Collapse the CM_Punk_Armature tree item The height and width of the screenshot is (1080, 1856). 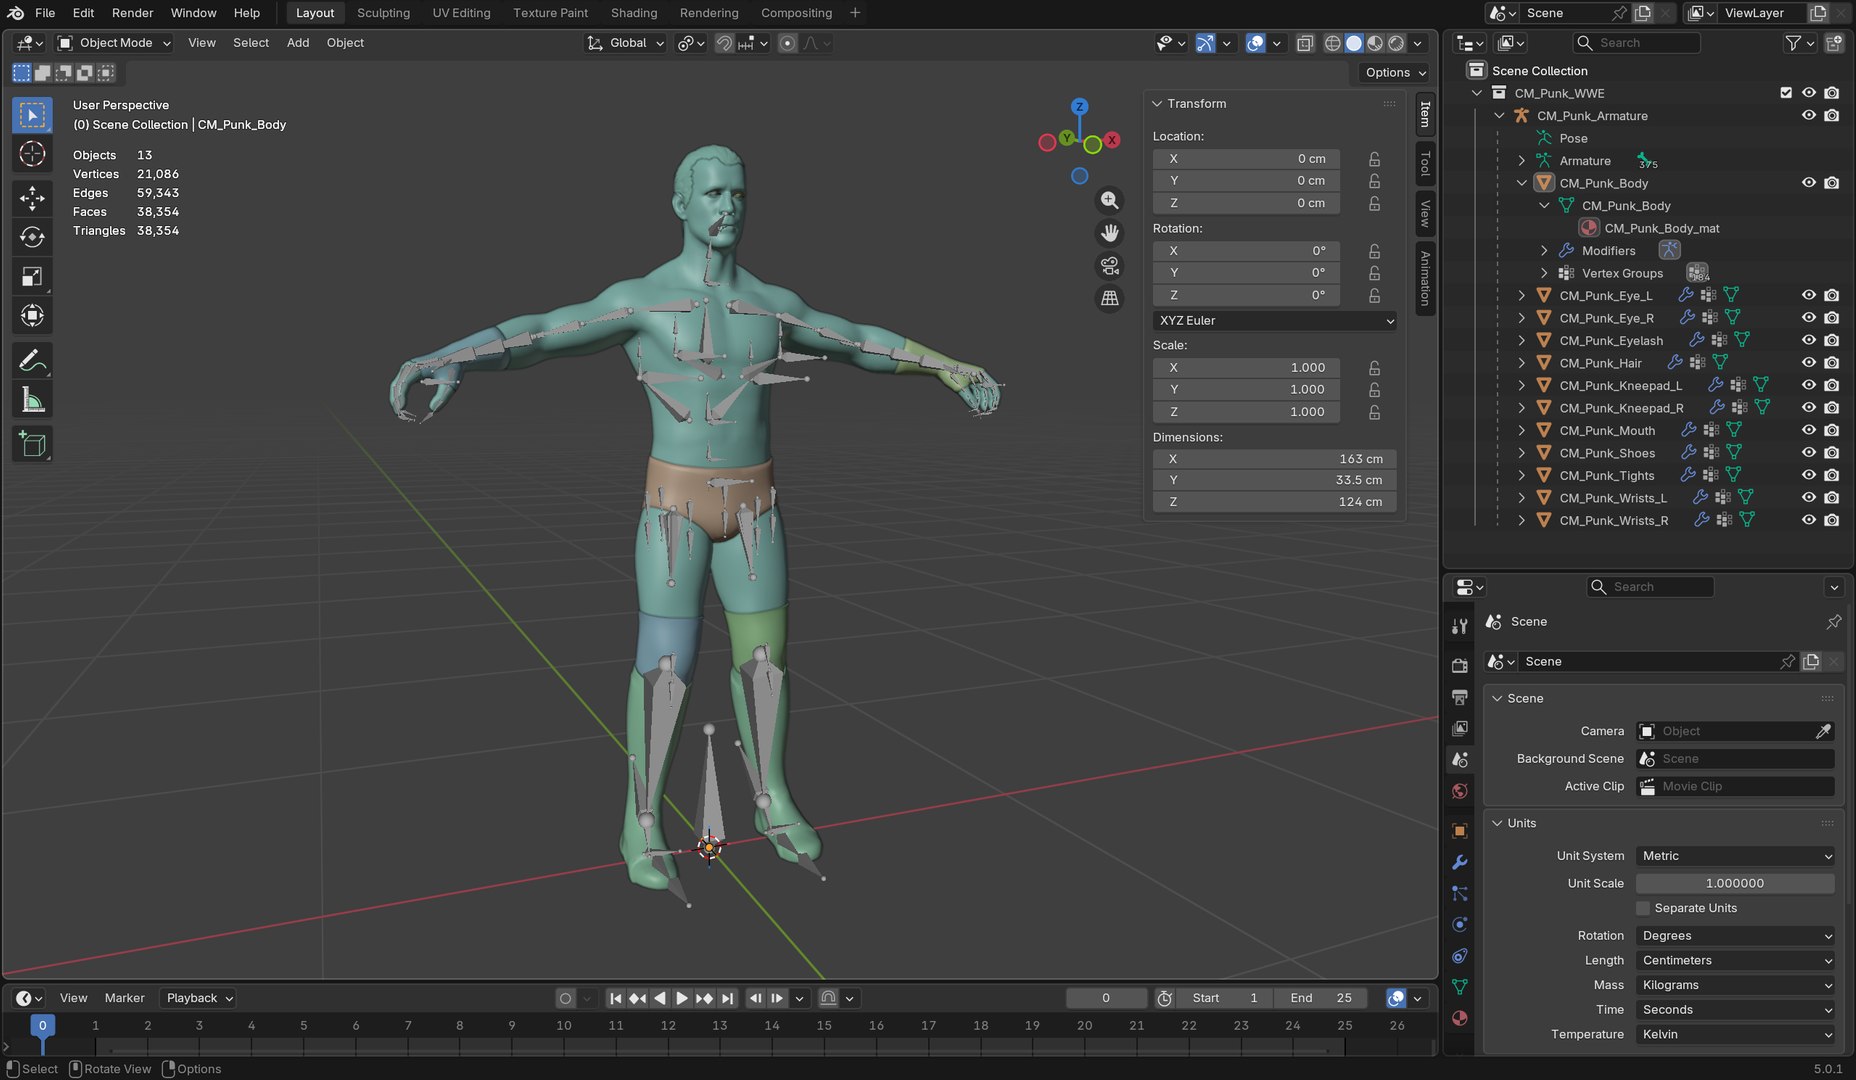coord(1499,116)
